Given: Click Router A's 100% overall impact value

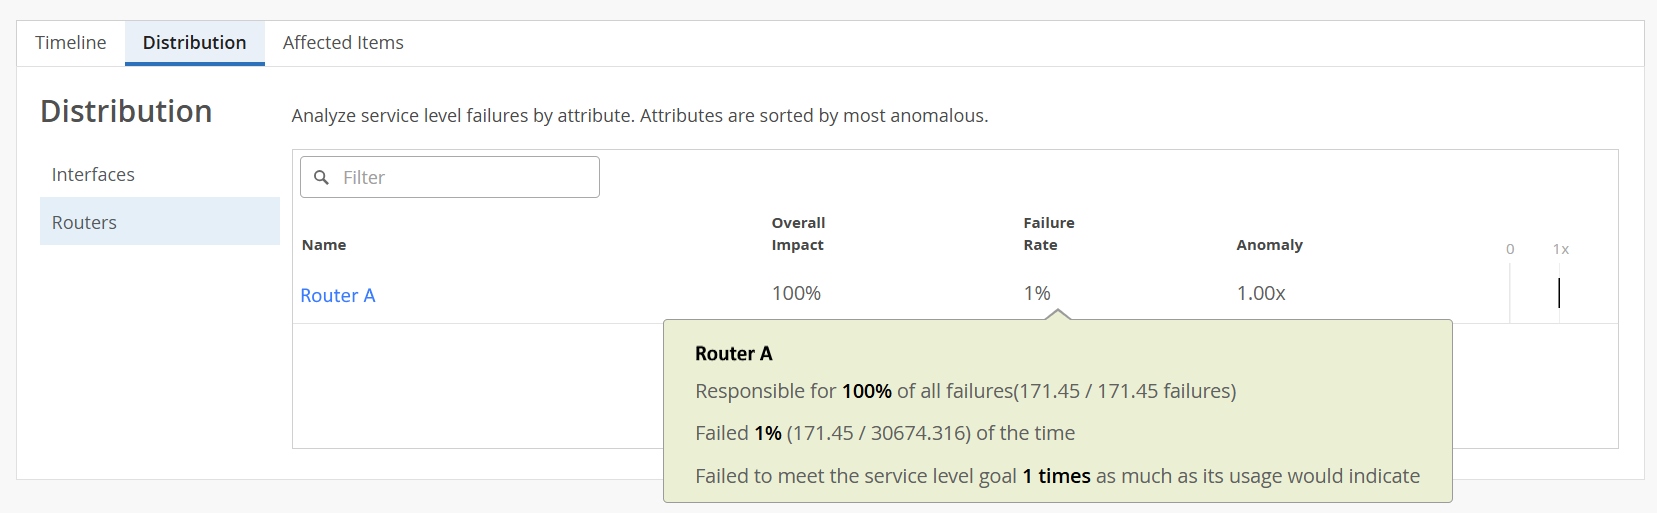Looking at the screenshot, I should (796, 294).
